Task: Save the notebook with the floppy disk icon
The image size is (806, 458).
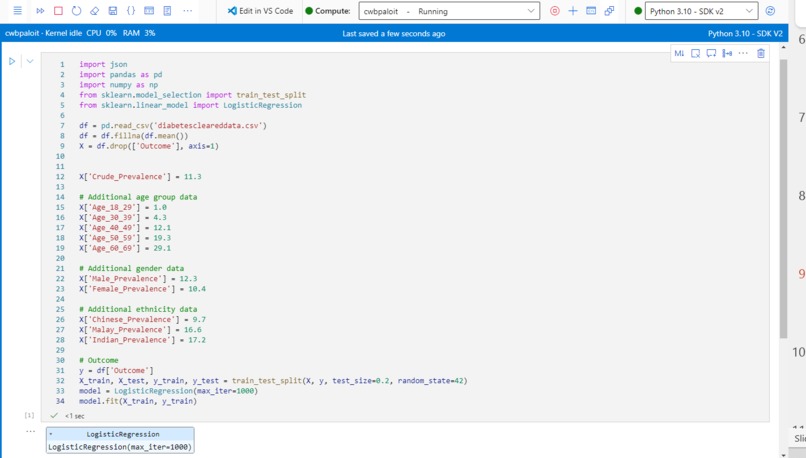Action: [113, 10]
